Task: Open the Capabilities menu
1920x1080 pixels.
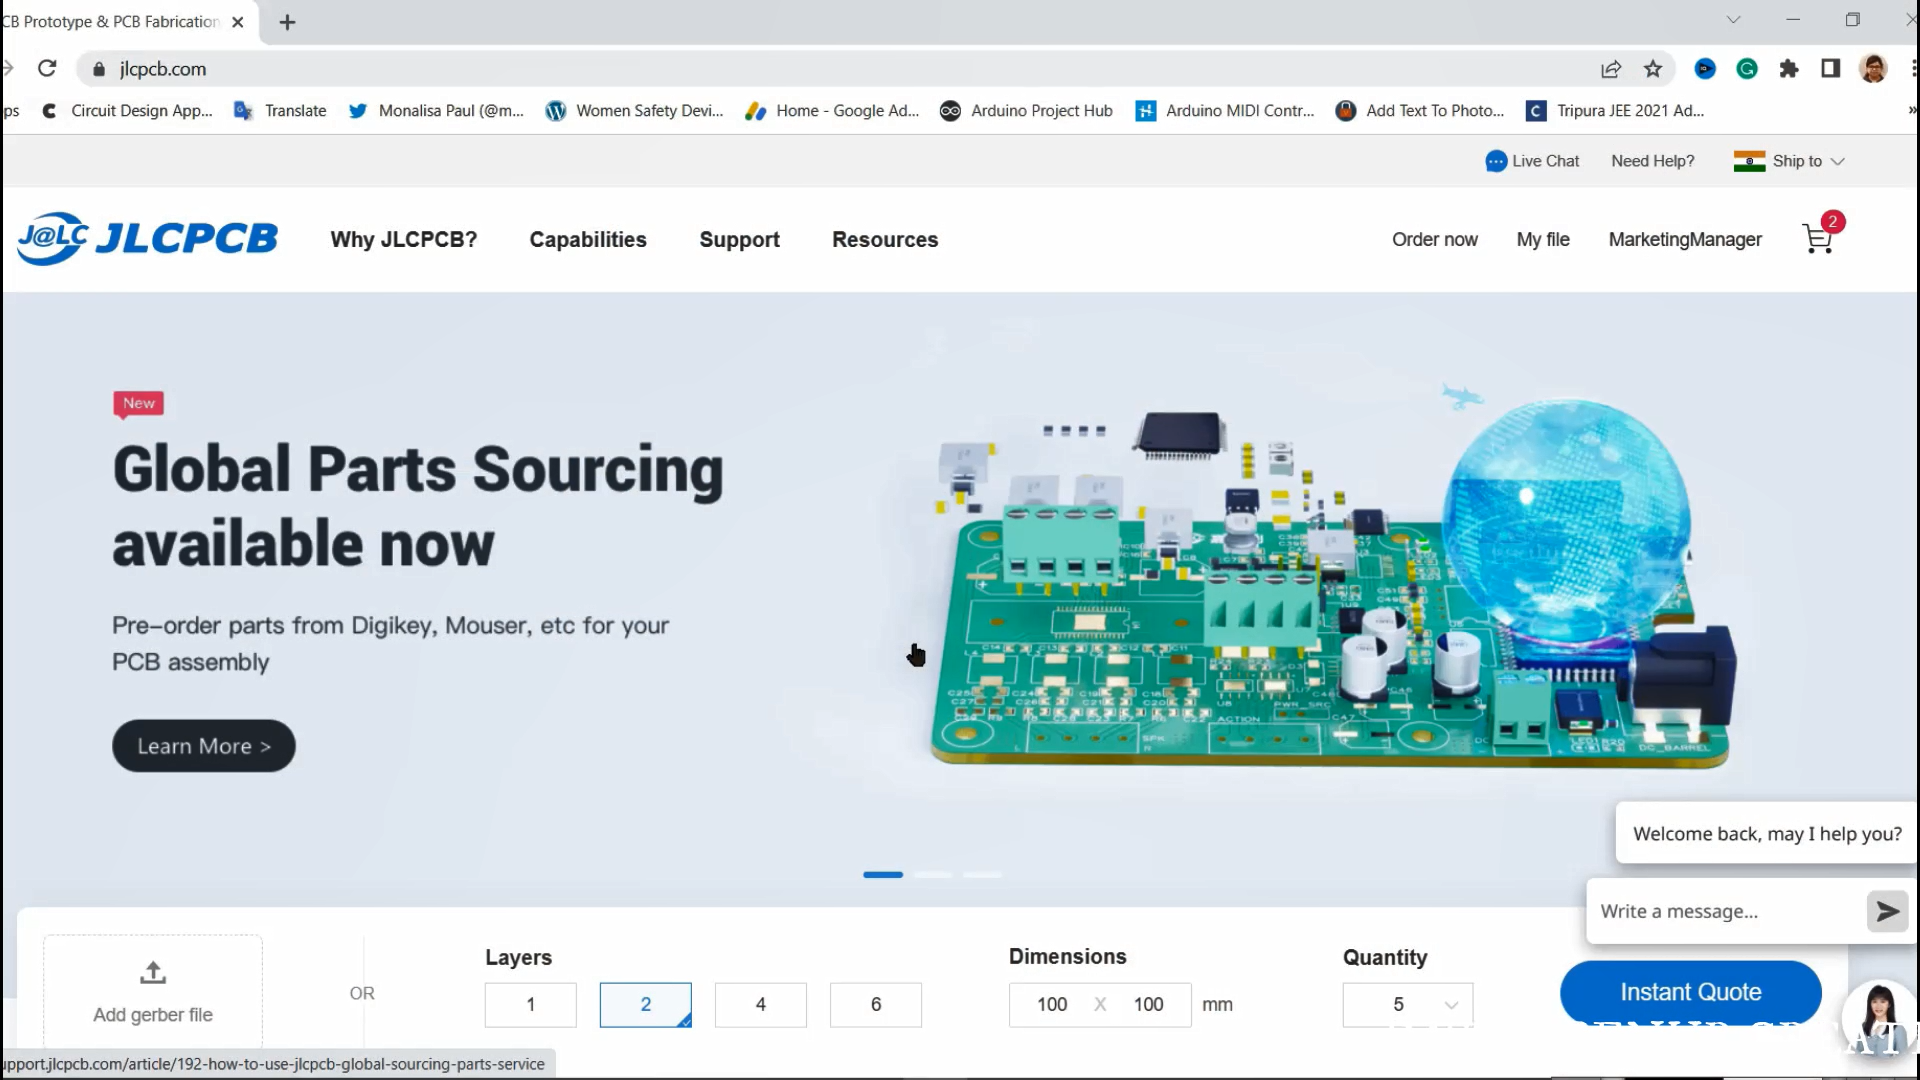Action: coord(588,239)
